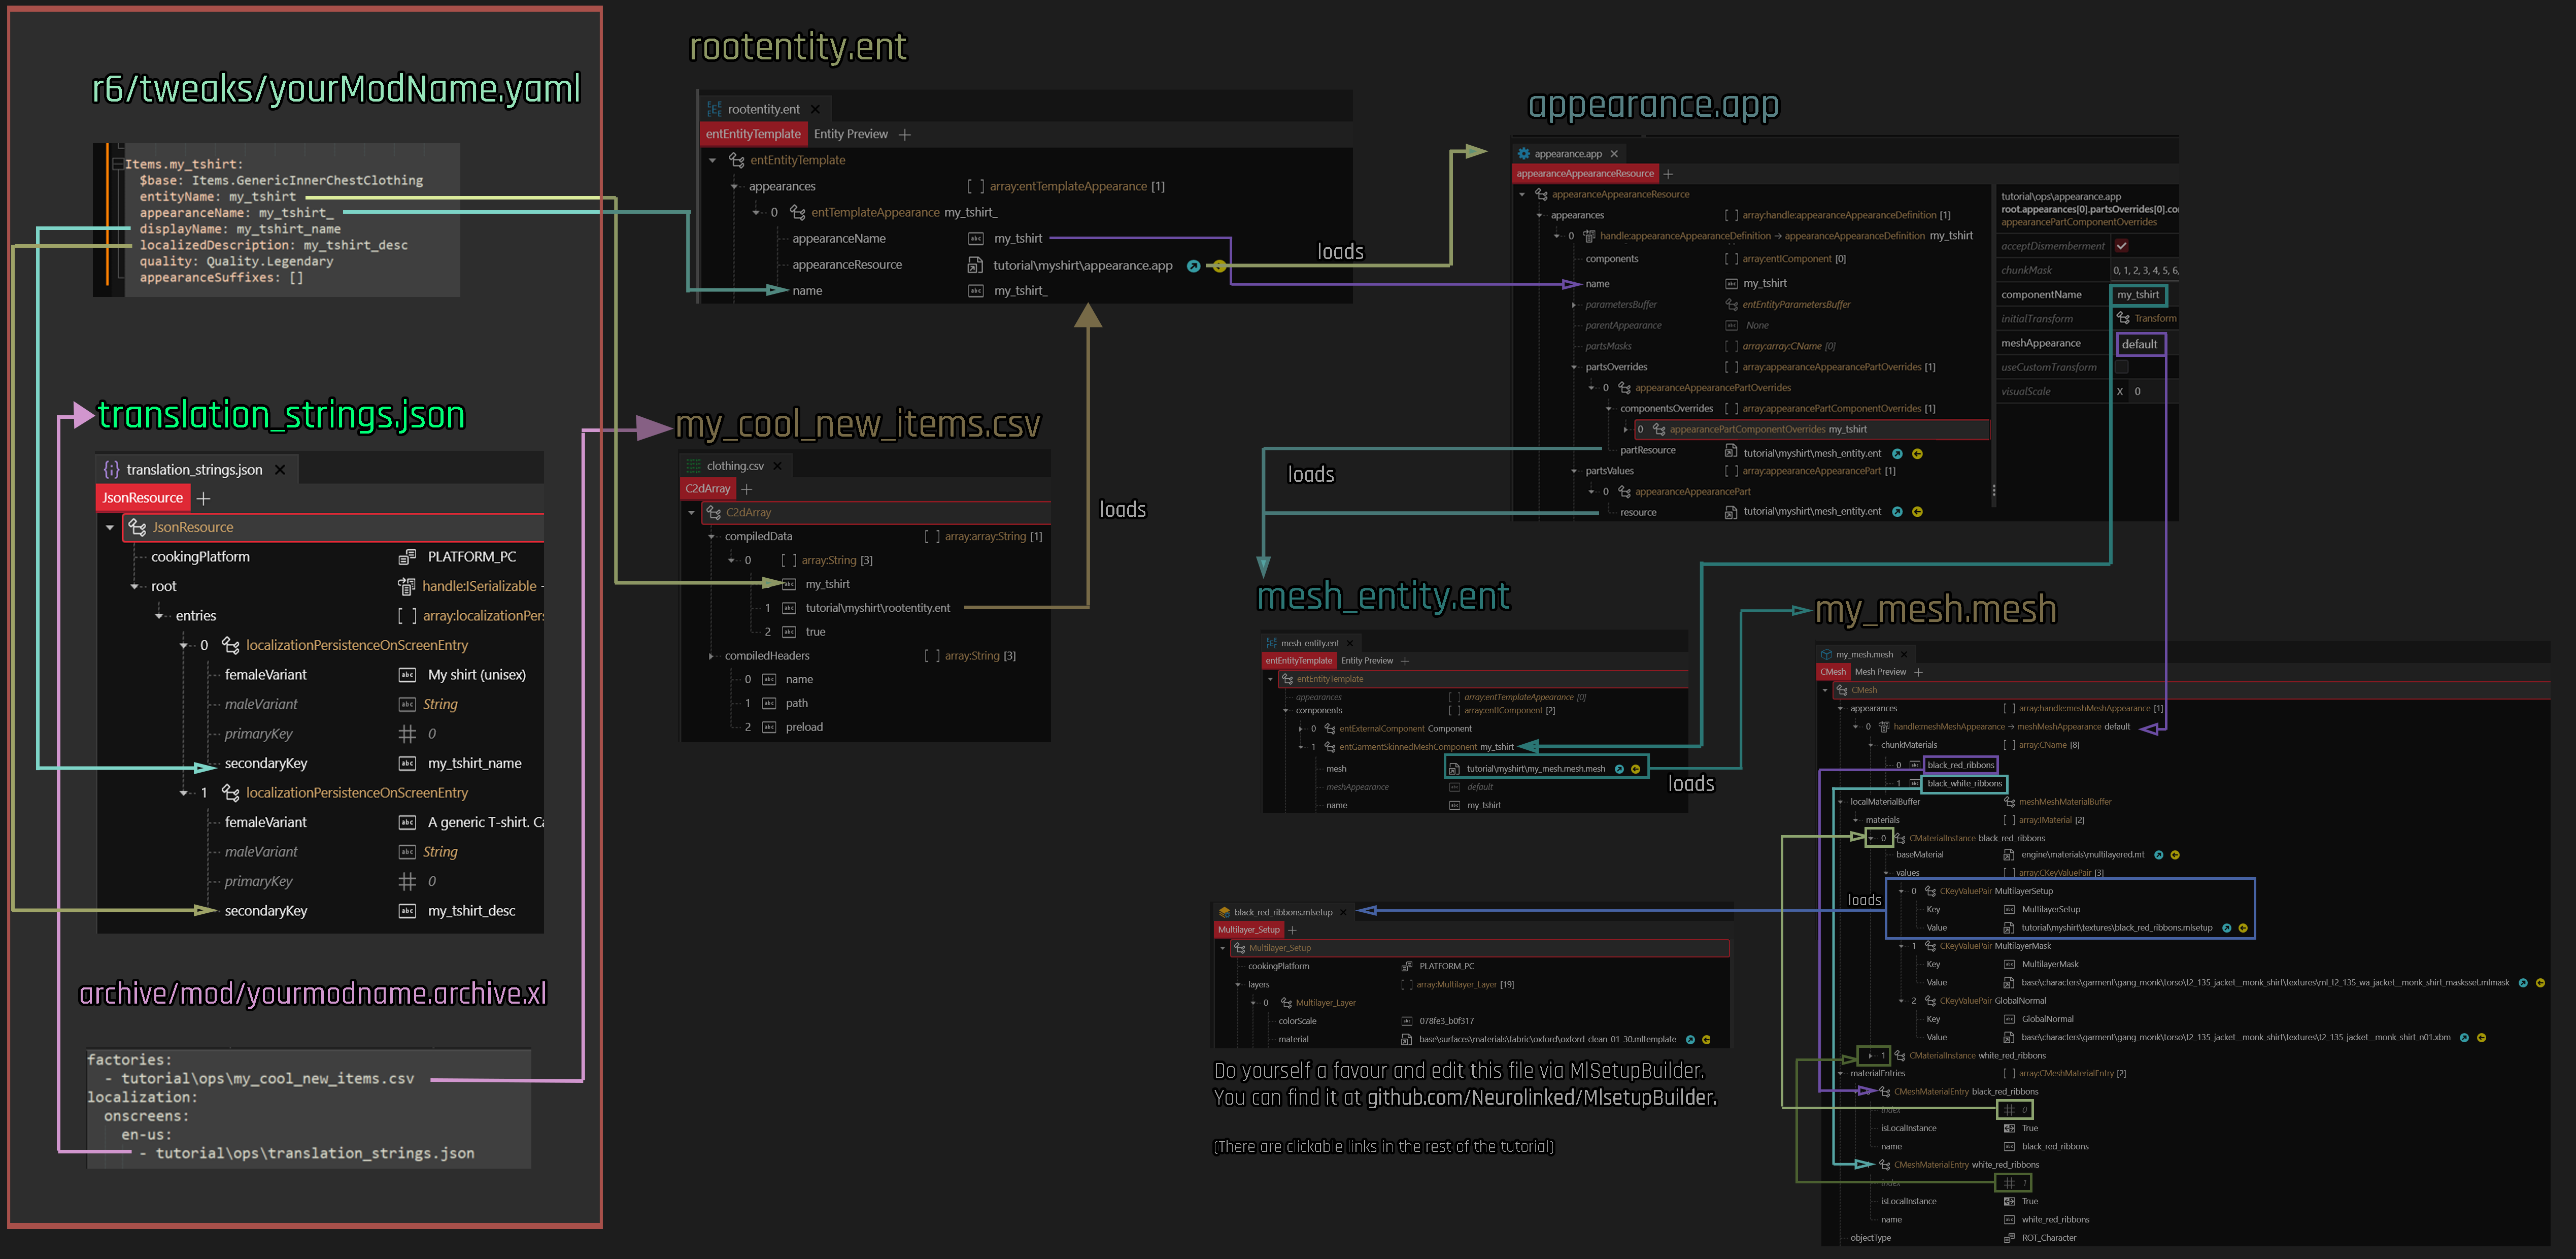Click plus icon beside C2dArray tab
Viewport: 2576px width, 1259px height.
tap(747, 489)
